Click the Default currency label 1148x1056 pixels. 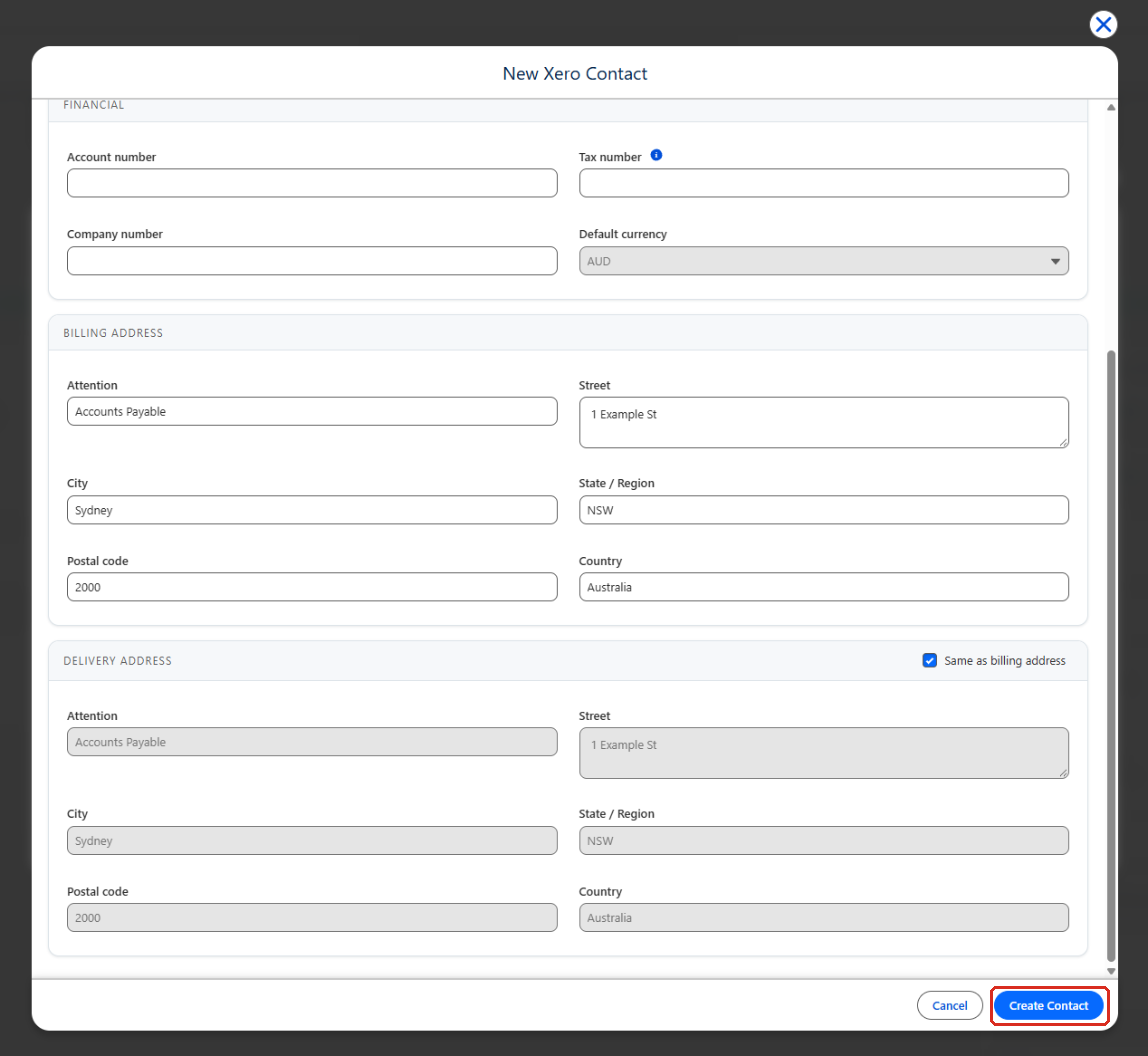(x=622, y=234)
